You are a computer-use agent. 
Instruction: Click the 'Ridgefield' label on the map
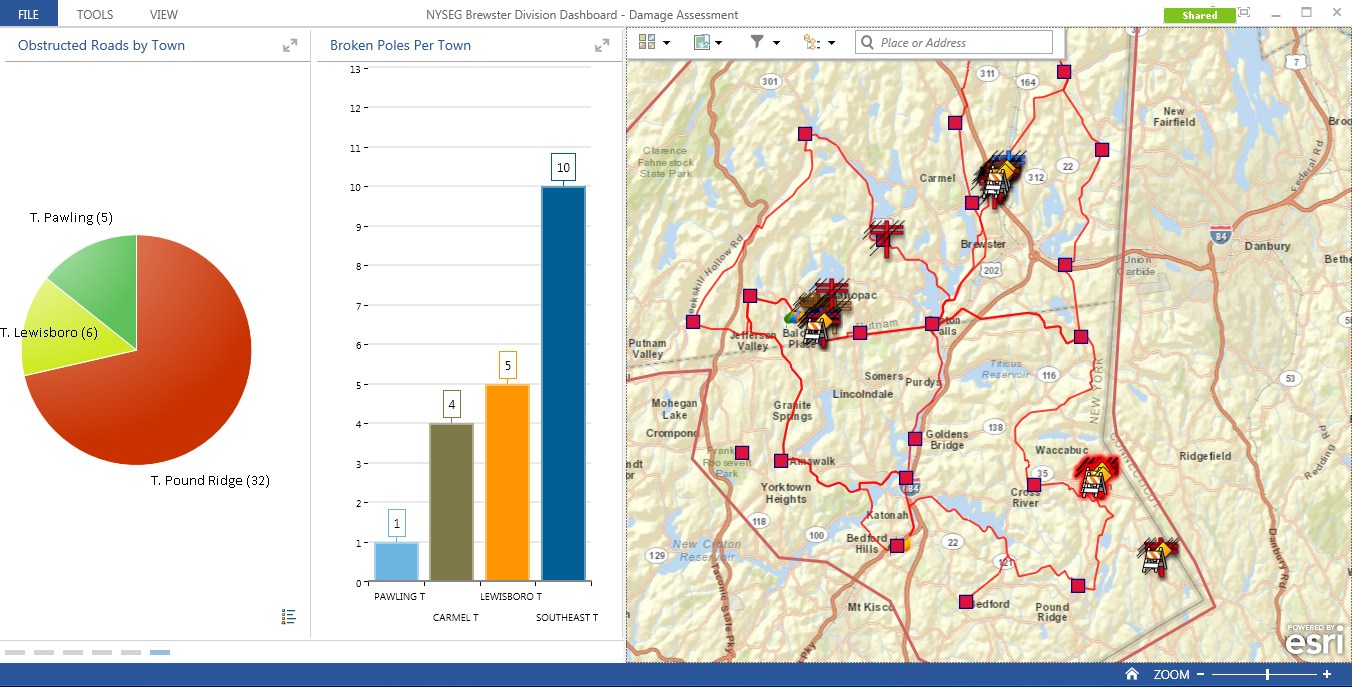(x=1206, y=456)
